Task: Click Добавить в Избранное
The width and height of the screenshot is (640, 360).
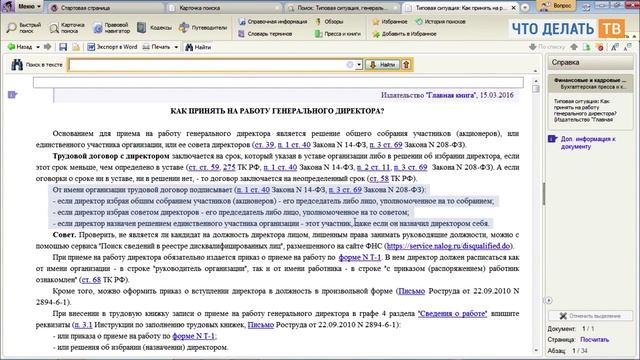Action: [x=404, y=34]
